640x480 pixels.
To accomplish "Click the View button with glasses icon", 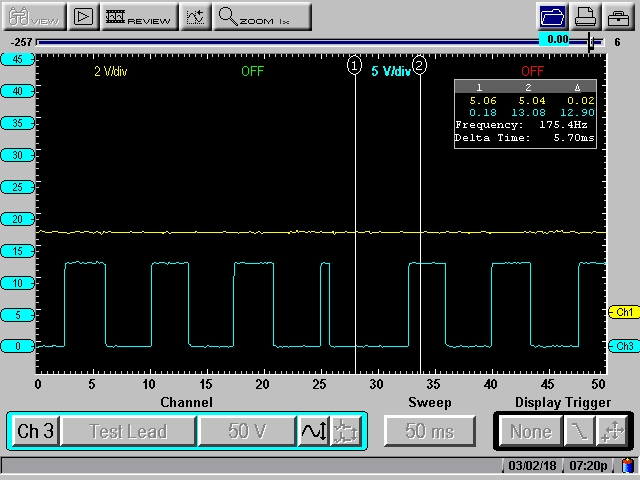I will (34, 16).
